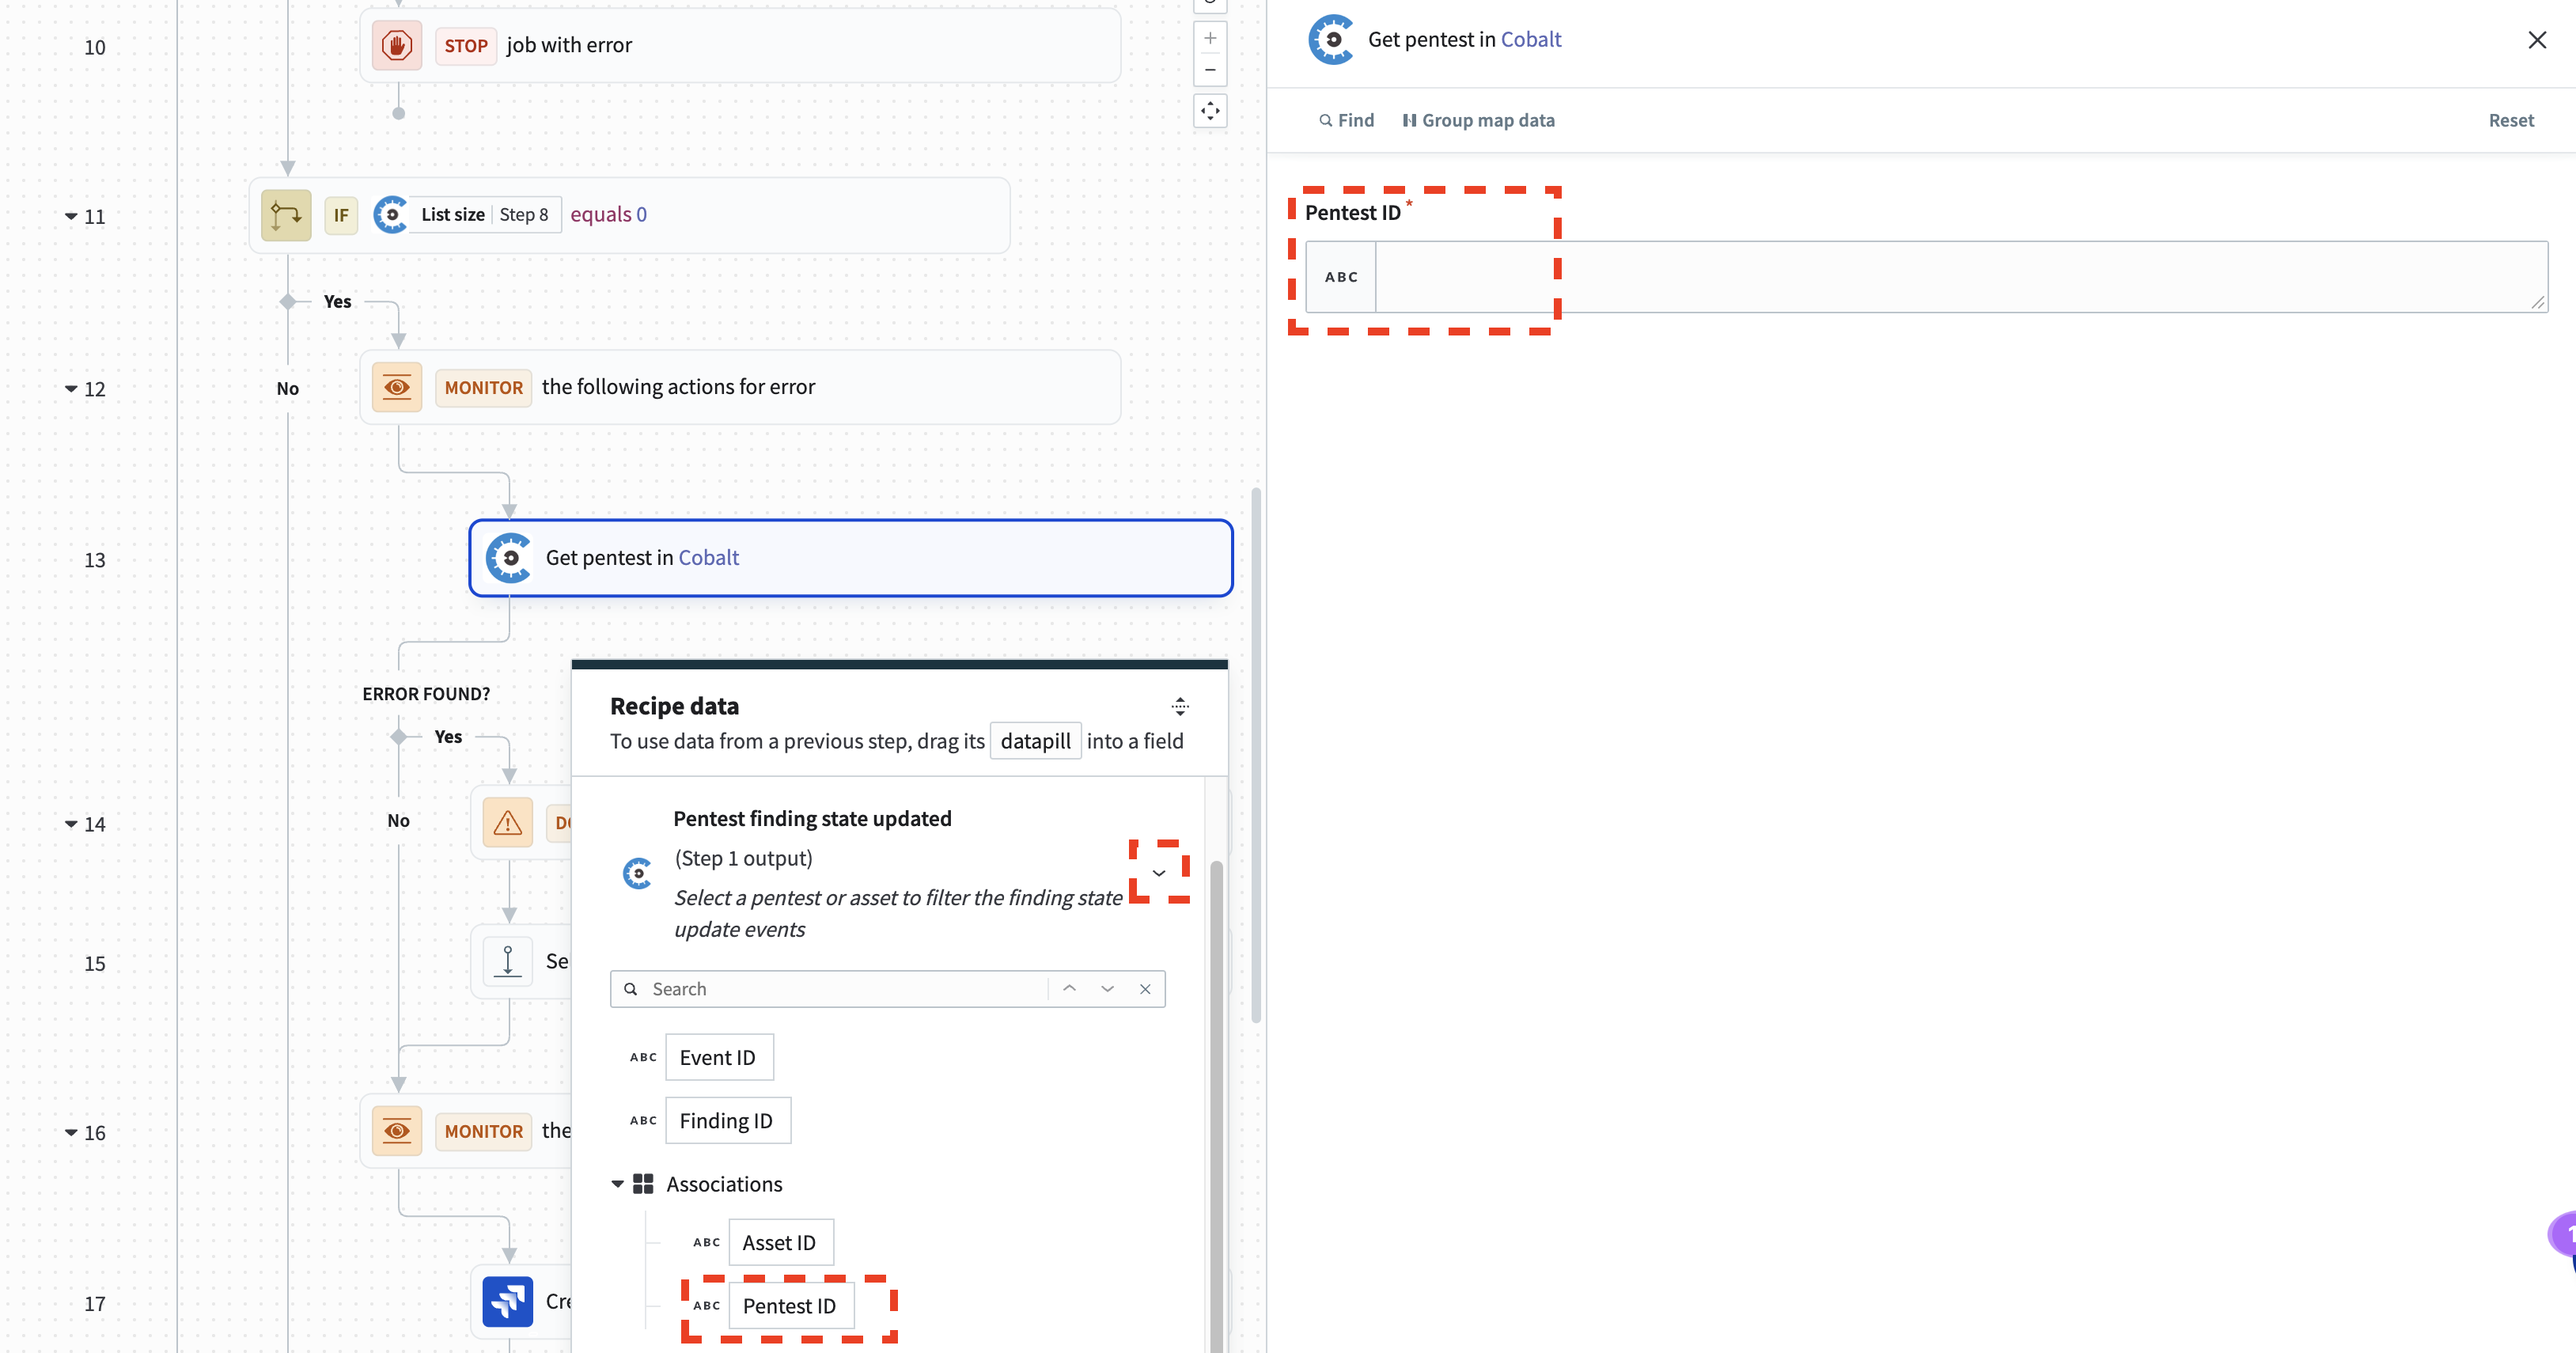Collapse step 12 in the line gutter
2576x1353 pixels.
coord(71,389)
